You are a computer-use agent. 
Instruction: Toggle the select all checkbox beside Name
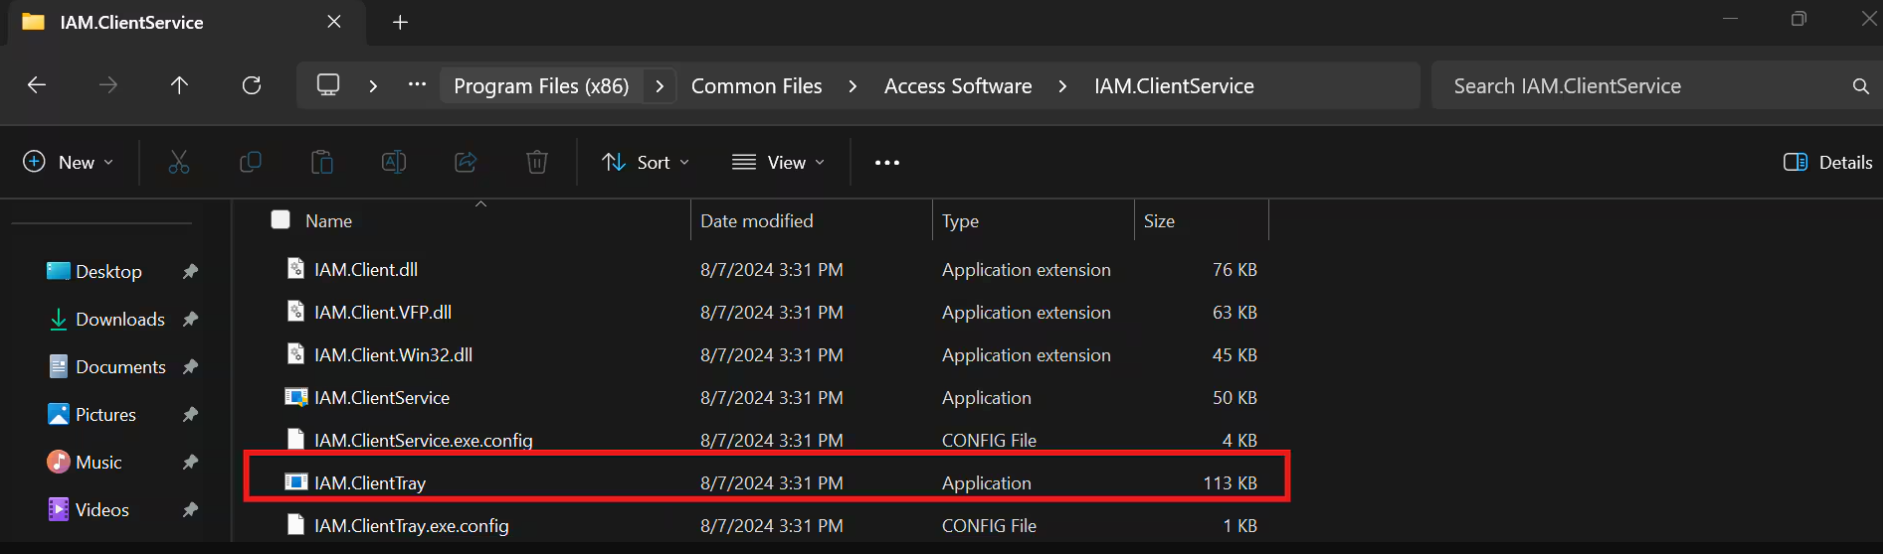pos(281,220)
